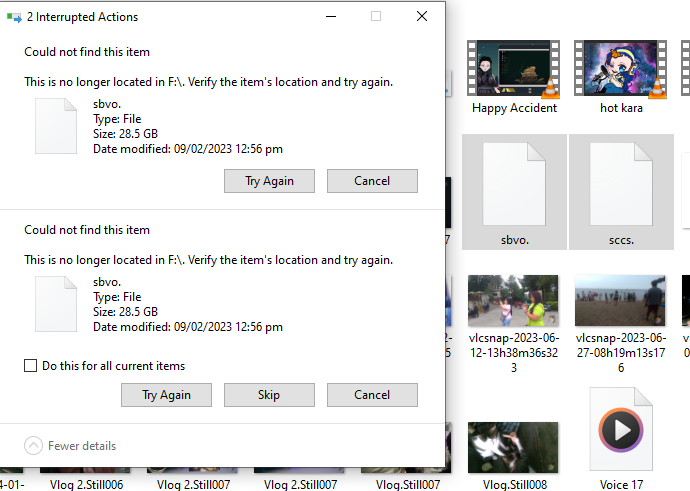Click the 'Happy Accident' file name label

pyautogui.click(x=514, y=108)
